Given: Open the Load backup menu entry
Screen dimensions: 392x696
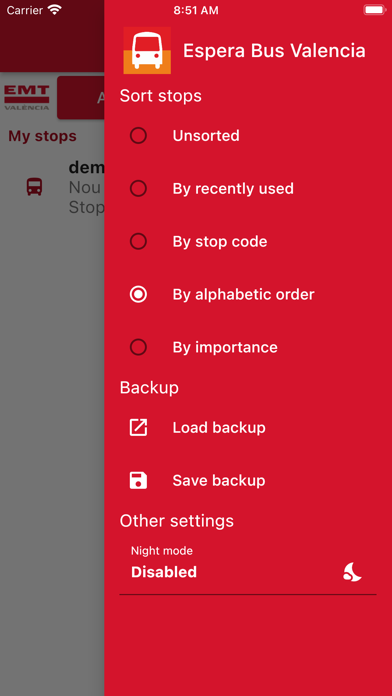Looking at the screenshot, I should (x=248, y=427).
